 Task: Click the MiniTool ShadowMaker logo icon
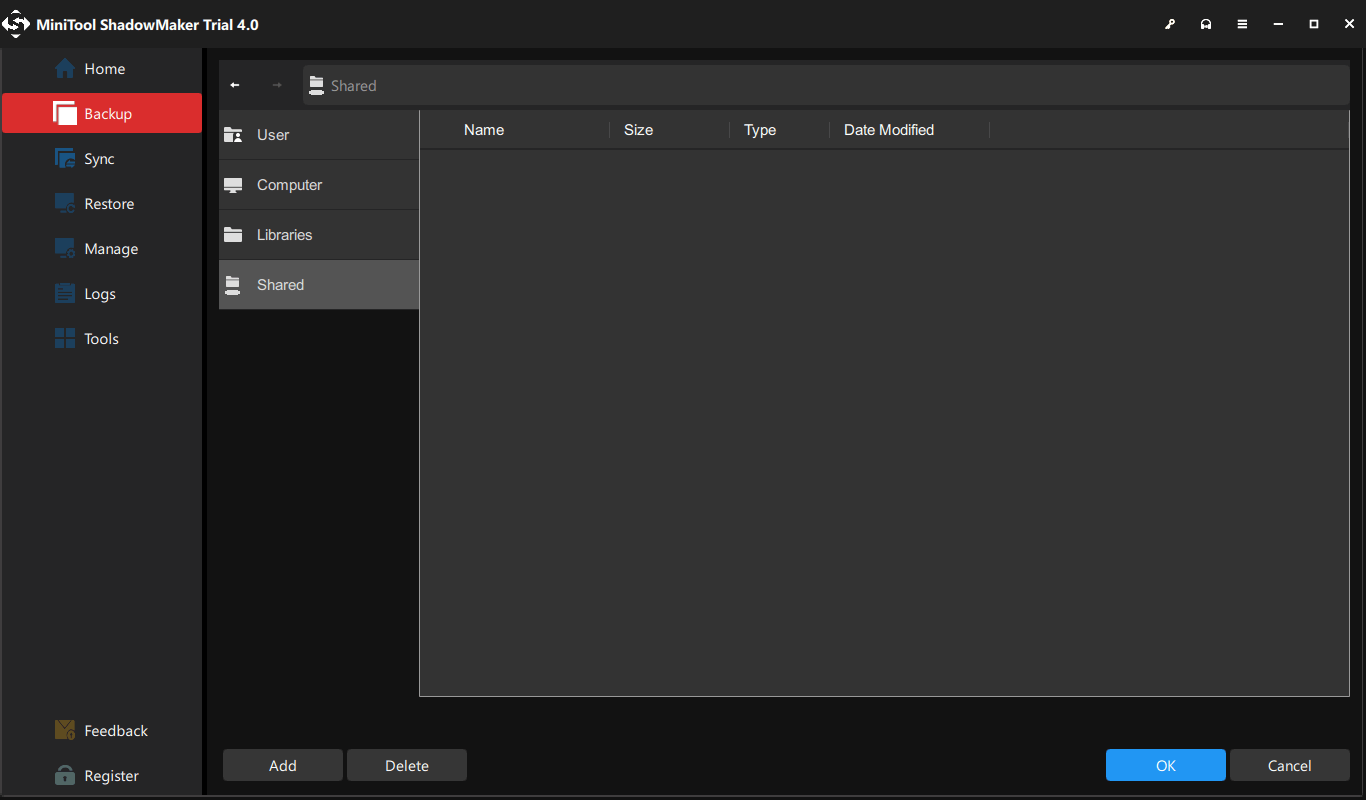point(17,24)
